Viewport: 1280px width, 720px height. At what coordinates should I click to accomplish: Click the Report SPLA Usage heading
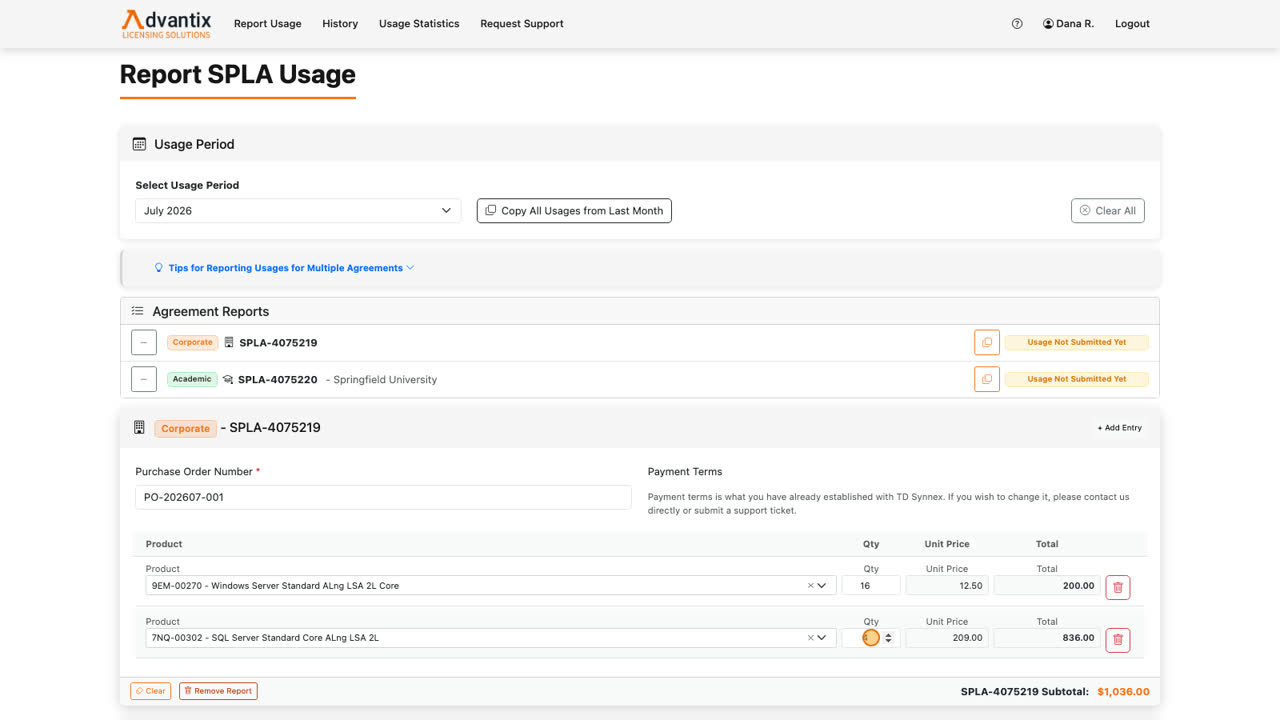tap(238, 75)
